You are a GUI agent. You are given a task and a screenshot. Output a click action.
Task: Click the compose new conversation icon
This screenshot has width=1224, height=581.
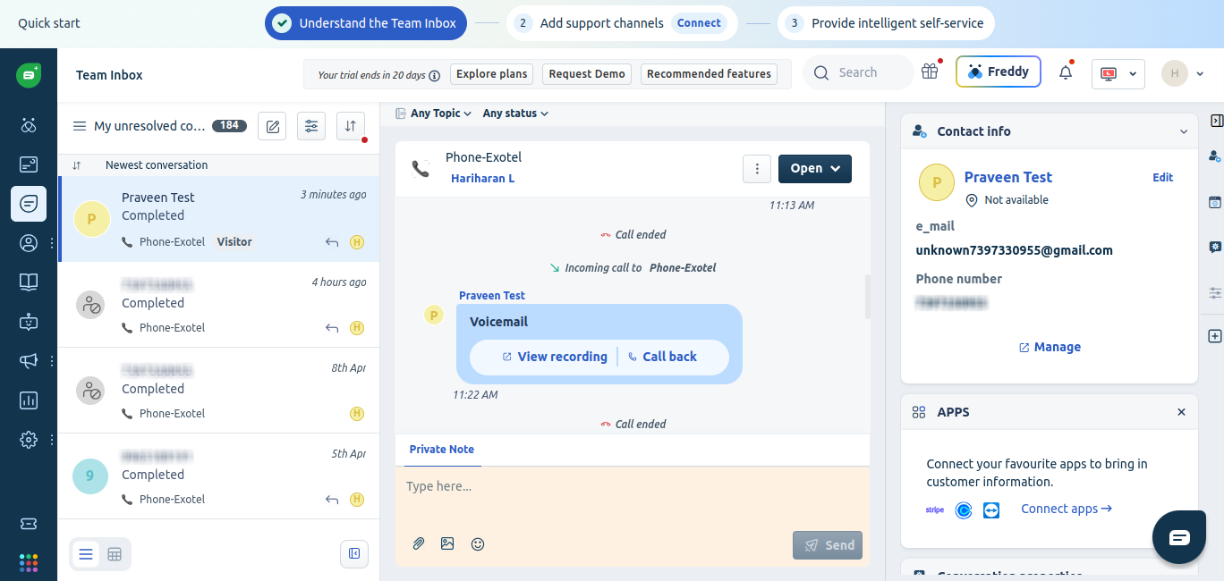[272, 126]
